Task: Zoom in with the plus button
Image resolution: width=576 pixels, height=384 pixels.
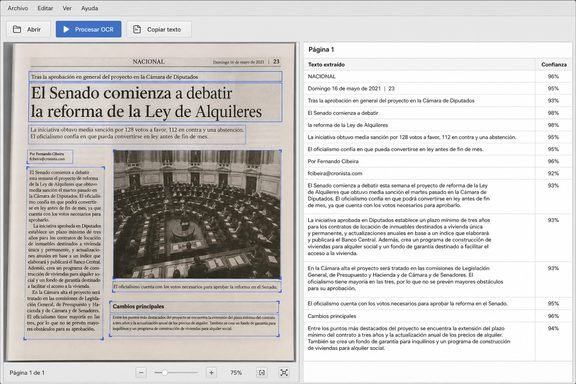Action: tap(211, 373)
